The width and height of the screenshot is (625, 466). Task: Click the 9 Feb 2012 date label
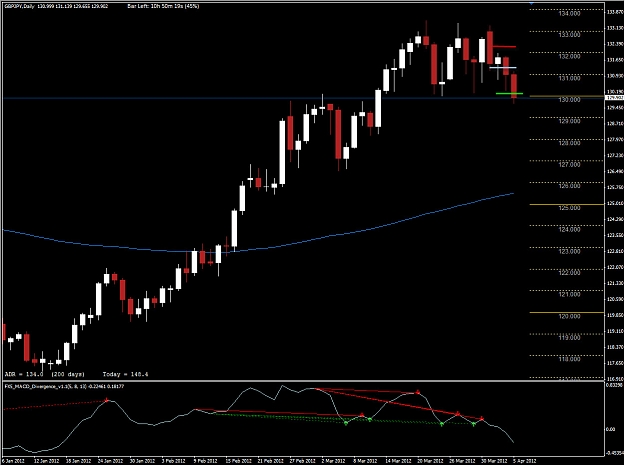tap(205, 461)
